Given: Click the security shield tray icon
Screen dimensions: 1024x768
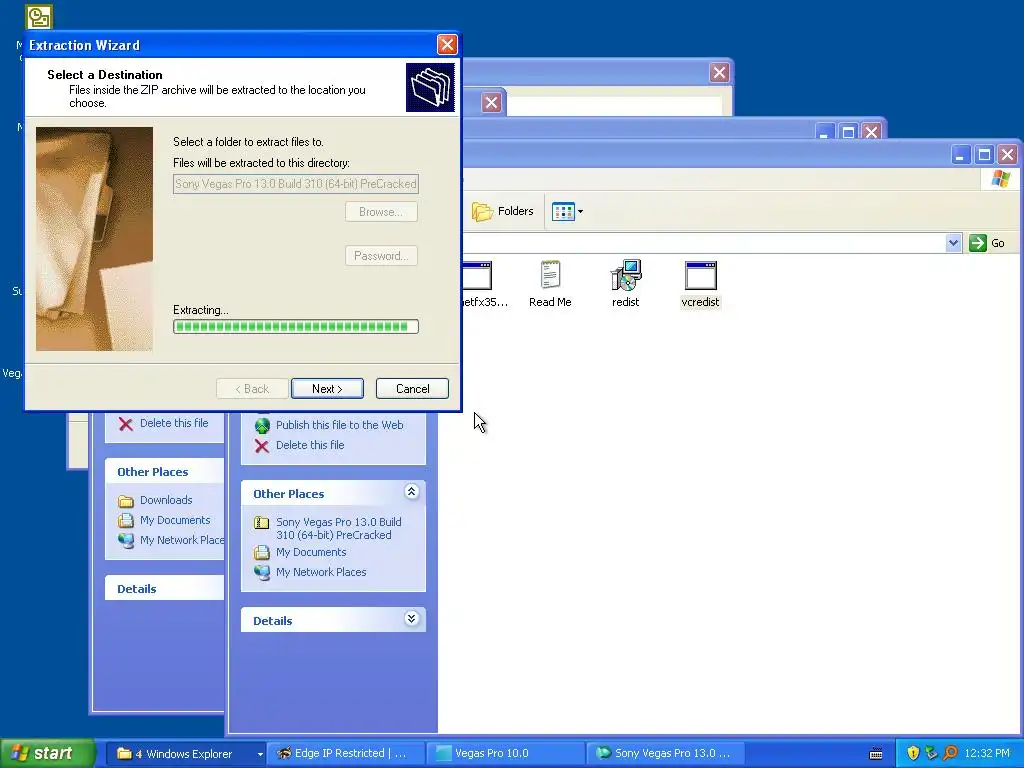Looking at the screenshot, I should (x=913, y=754).
